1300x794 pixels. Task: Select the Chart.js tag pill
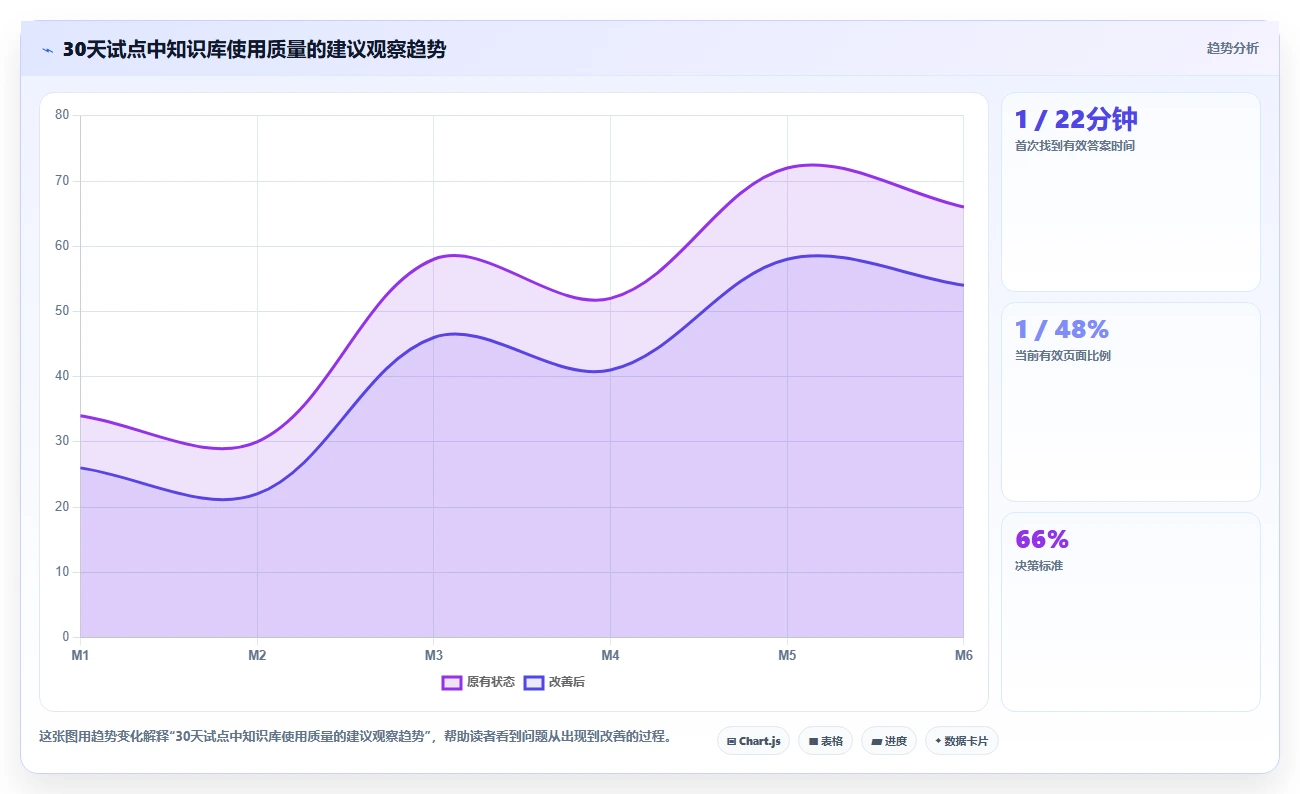pos(754,741)
